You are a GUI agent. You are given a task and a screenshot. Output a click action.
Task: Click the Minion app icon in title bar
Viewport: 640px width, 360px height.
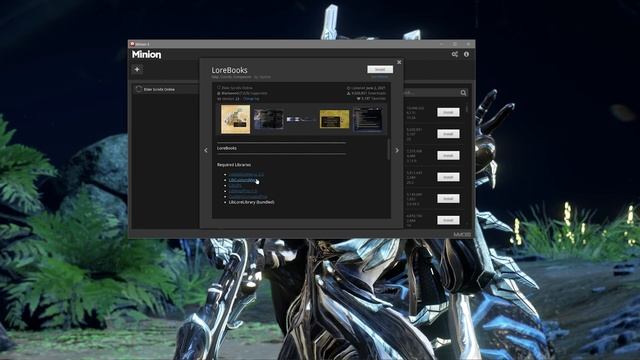pyautogui.click(x=132, y=44)
